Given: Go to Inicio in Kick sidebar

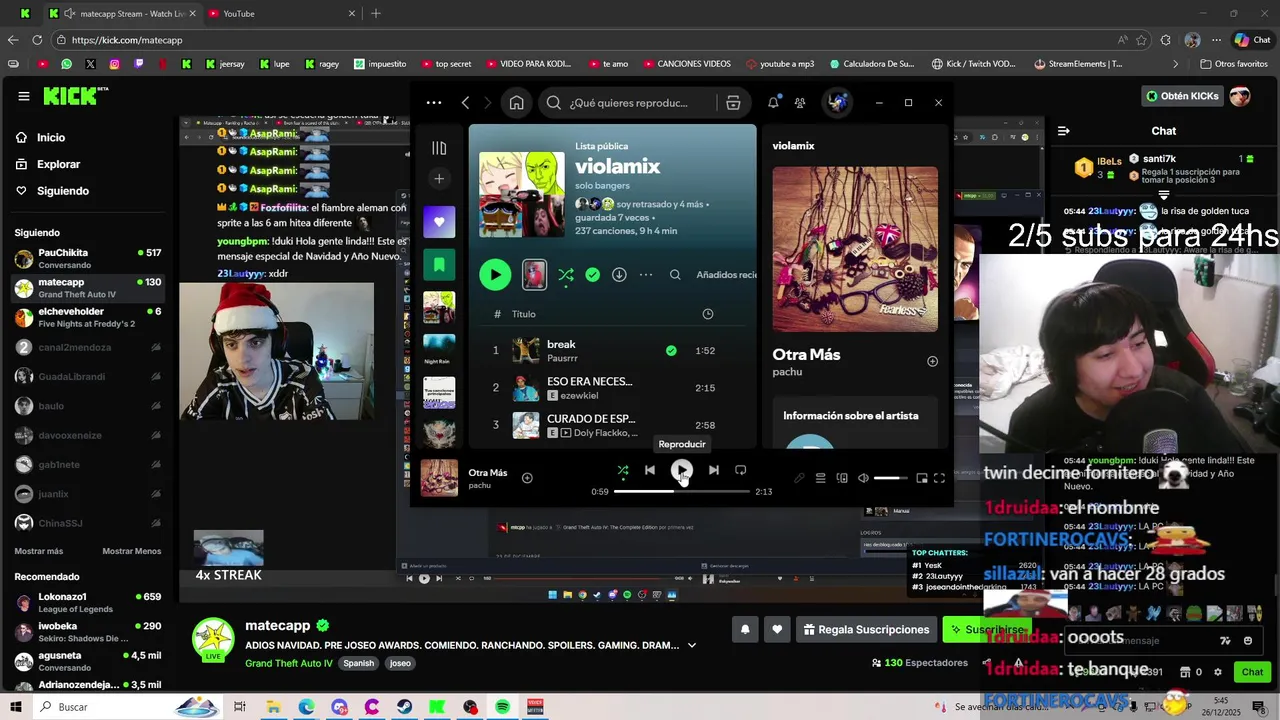Looking at the screenshot, I should click(x=51, y=138).
